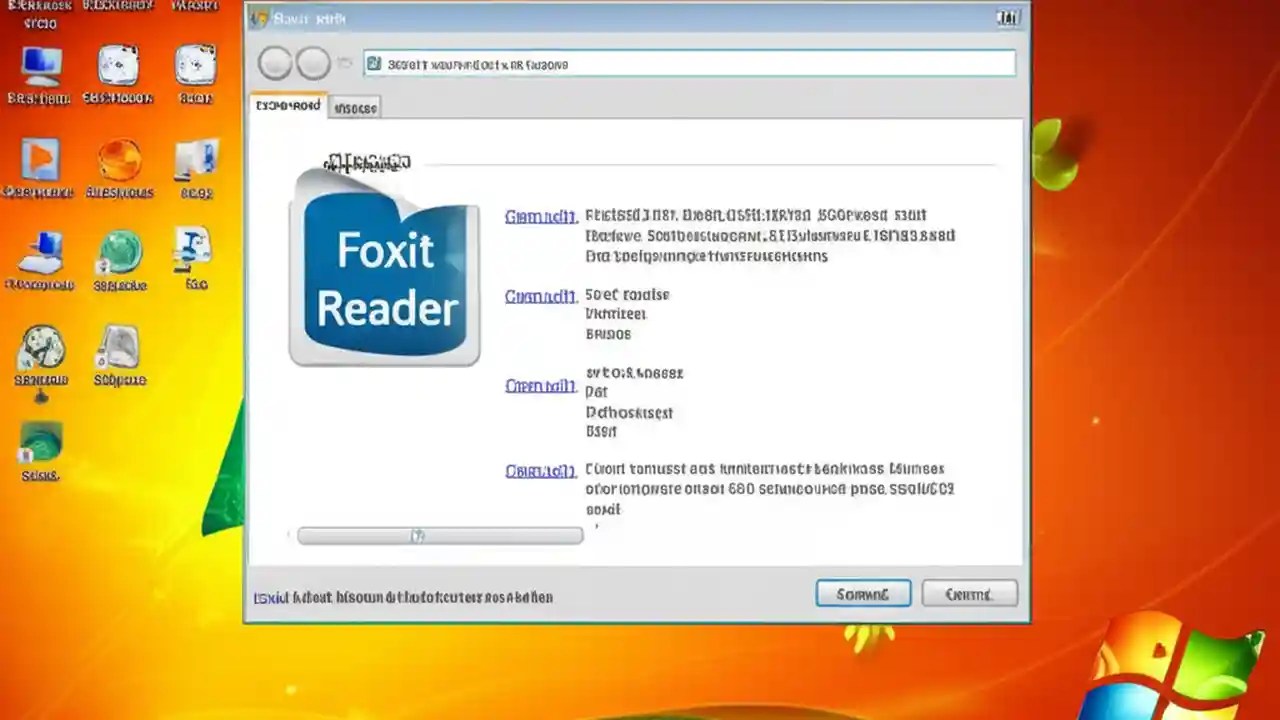
Task: Expand the back navigation circle button
Action: tap(275, 62)
